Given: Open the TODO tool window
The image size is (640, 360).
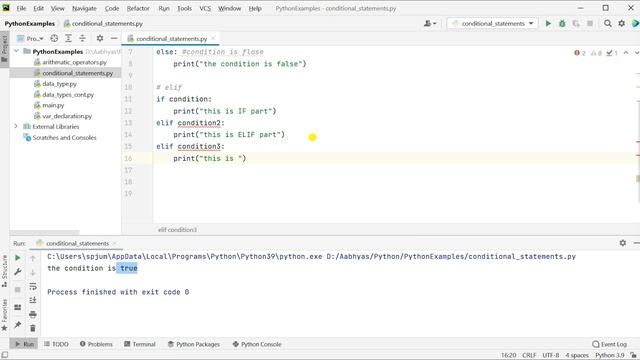Looking at the screenshot, I should click(x=56, y=344).
